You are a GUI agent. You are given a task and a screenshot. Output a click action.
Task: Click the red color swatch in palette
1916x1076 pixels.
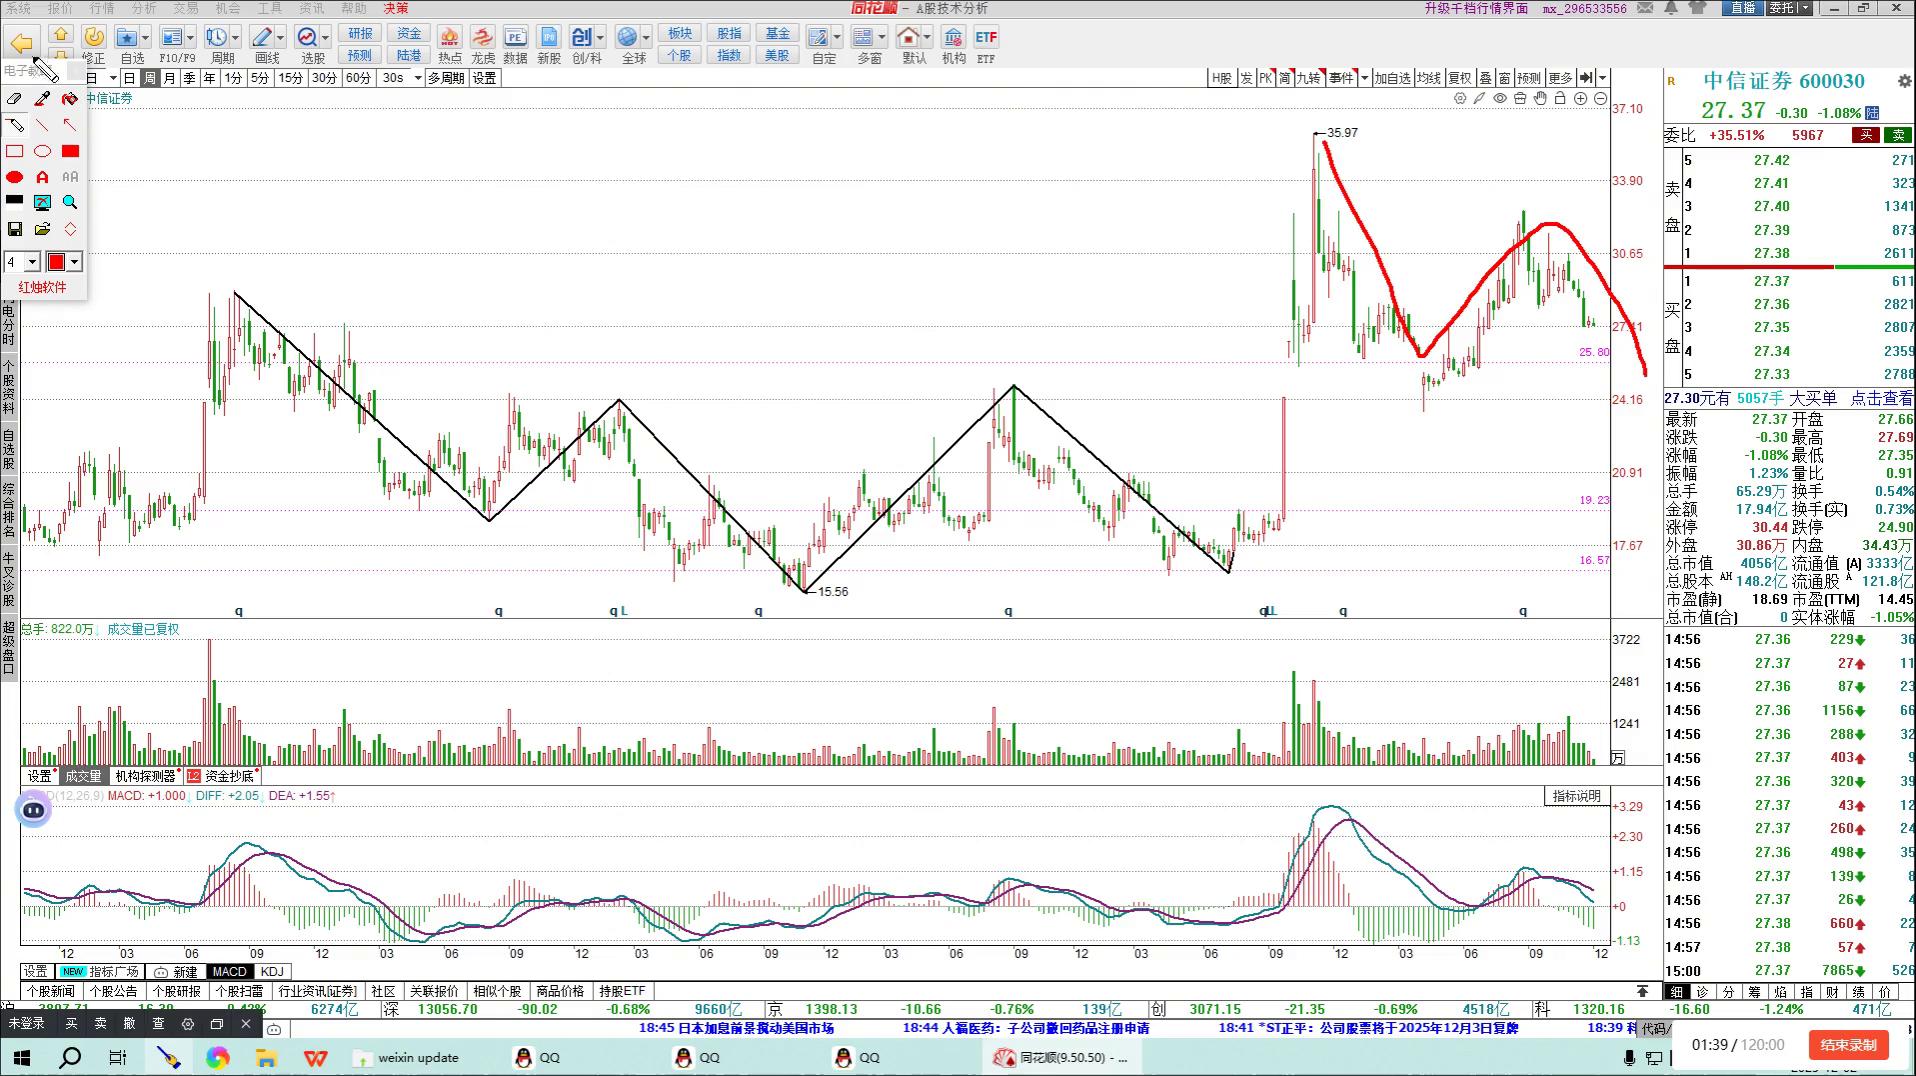pyautogui.click(x=56, y=262)
